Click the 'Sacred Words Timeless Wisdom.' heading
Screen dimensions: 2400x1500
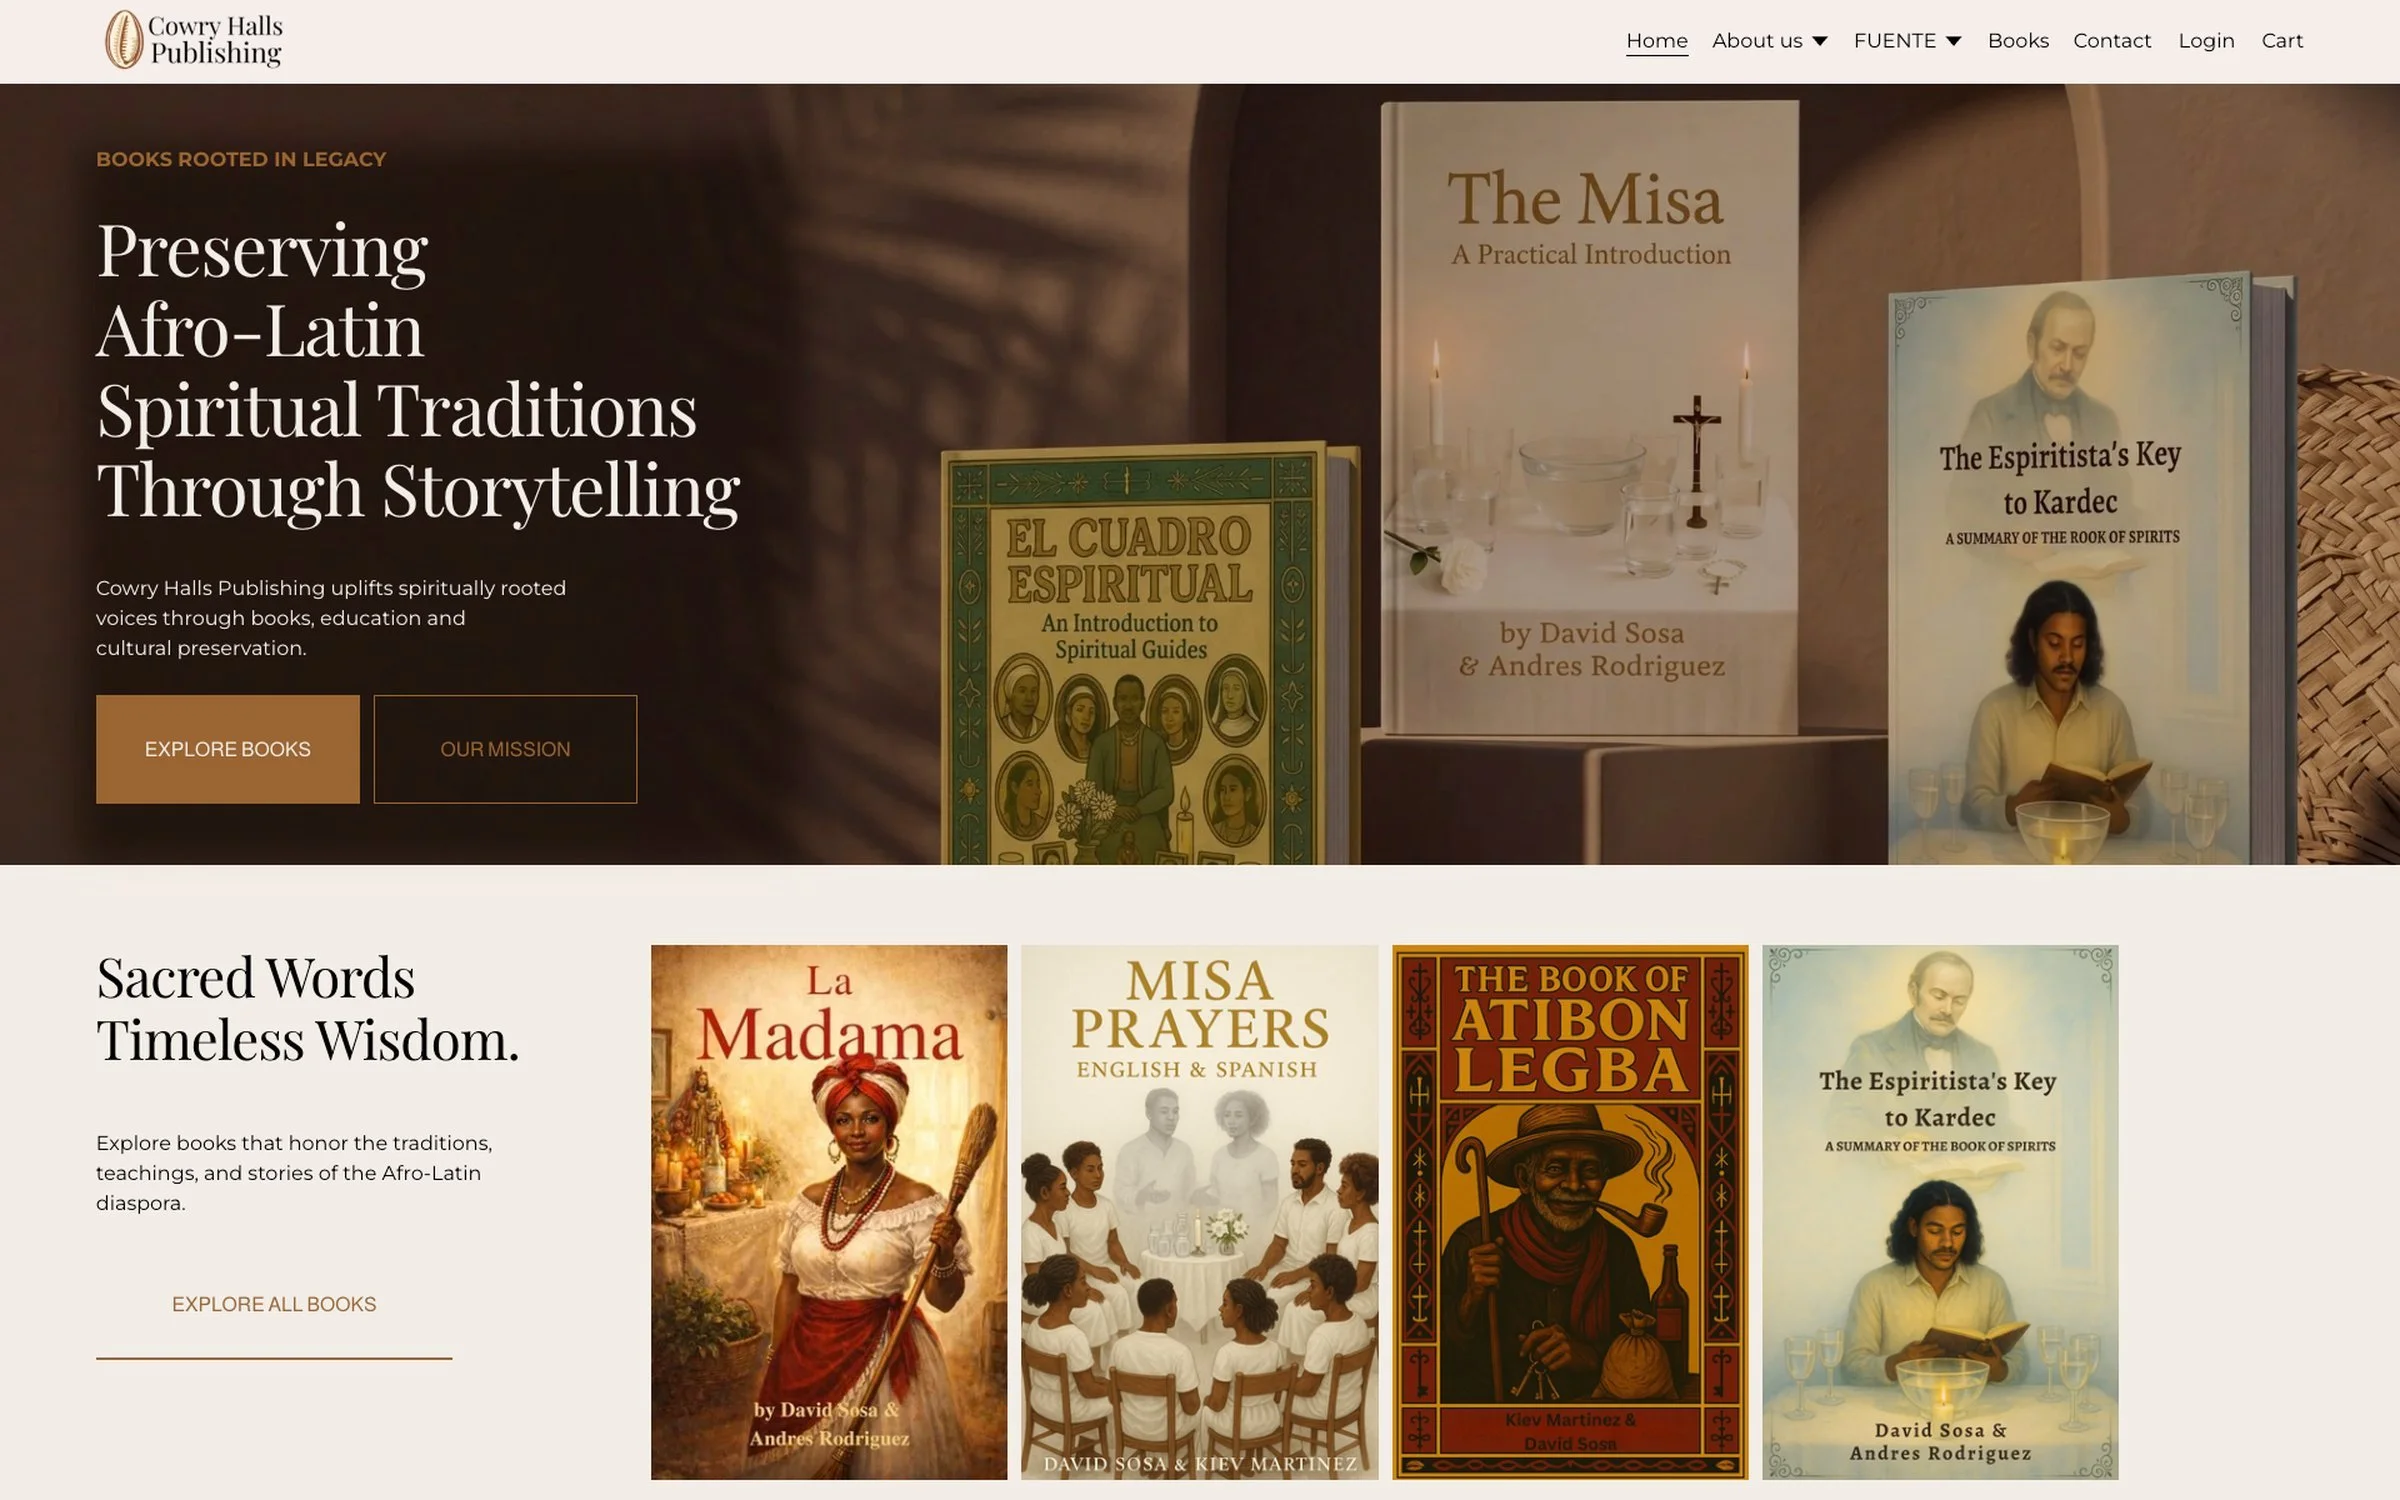(308, 1008)
